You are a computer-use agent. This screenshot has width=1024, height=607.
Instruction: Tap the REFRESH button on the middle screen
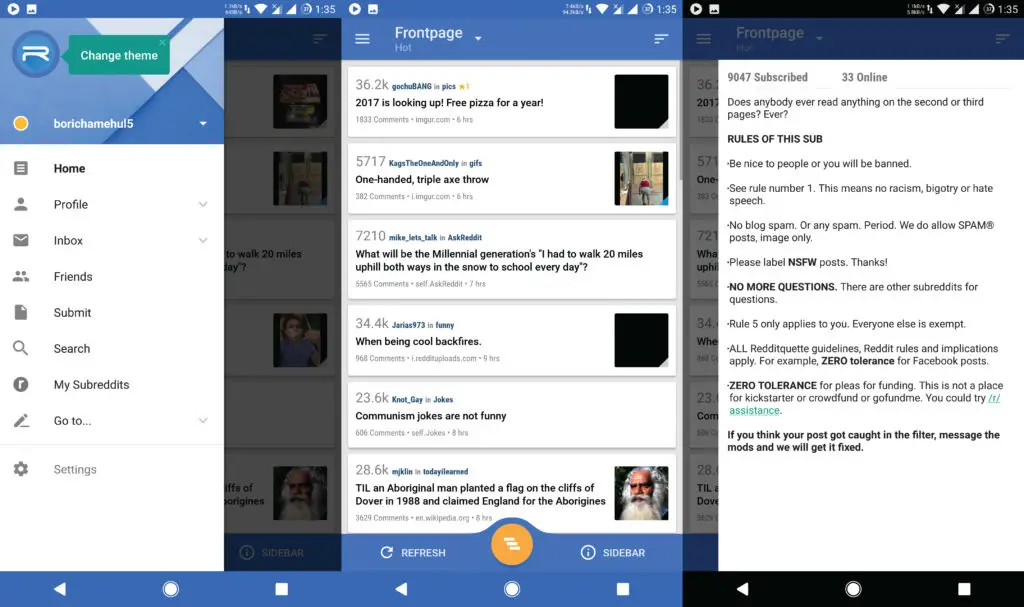click(413, 553)
